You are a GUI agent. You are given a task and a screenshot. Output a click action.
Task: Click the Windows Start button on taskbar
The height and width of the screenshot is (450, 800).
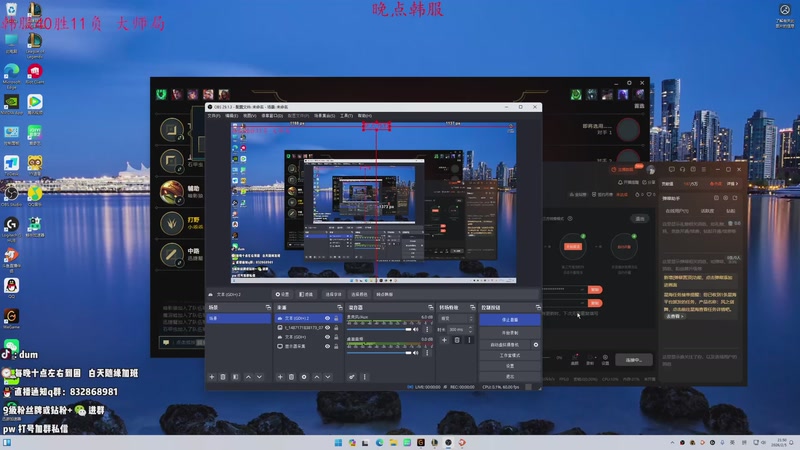(x=337, y=442)
